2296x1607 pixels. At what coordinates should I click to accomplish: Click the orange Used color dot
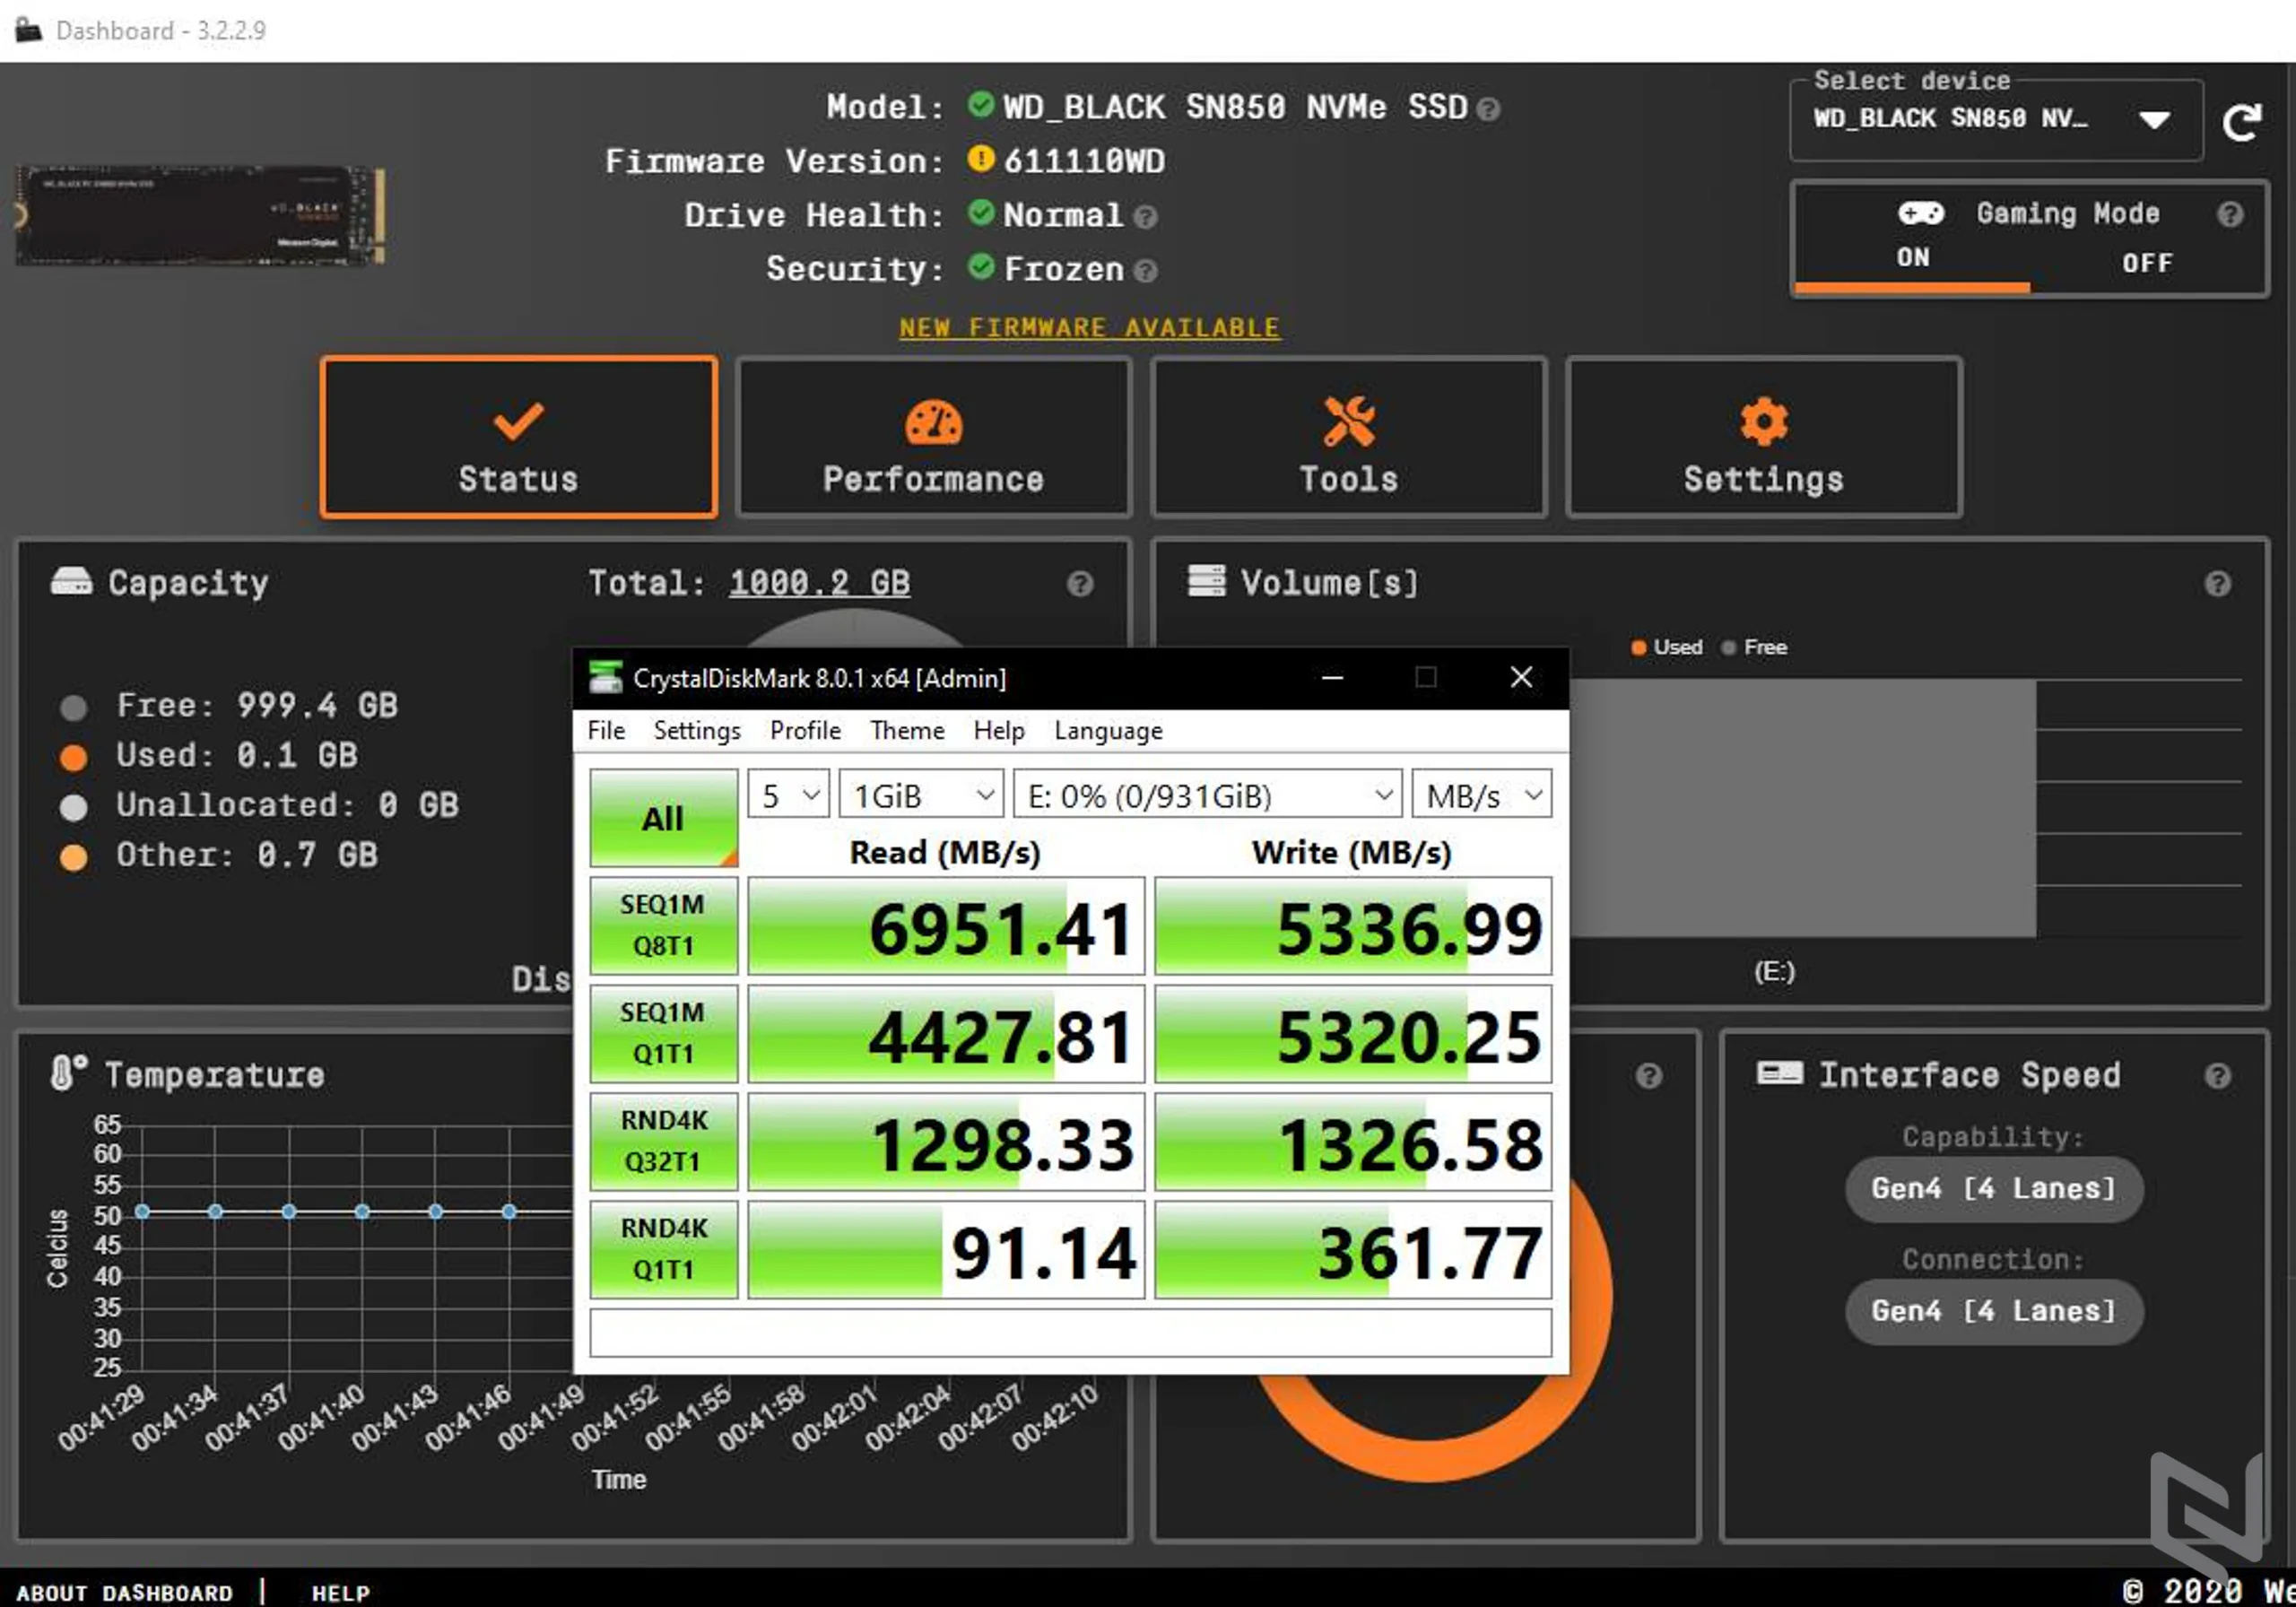tap(73, 758)
